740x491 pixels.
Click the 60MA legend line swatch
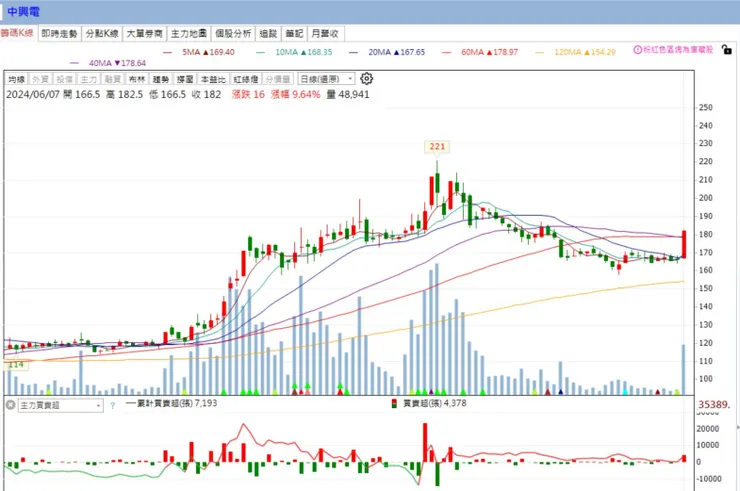point(446,52)
